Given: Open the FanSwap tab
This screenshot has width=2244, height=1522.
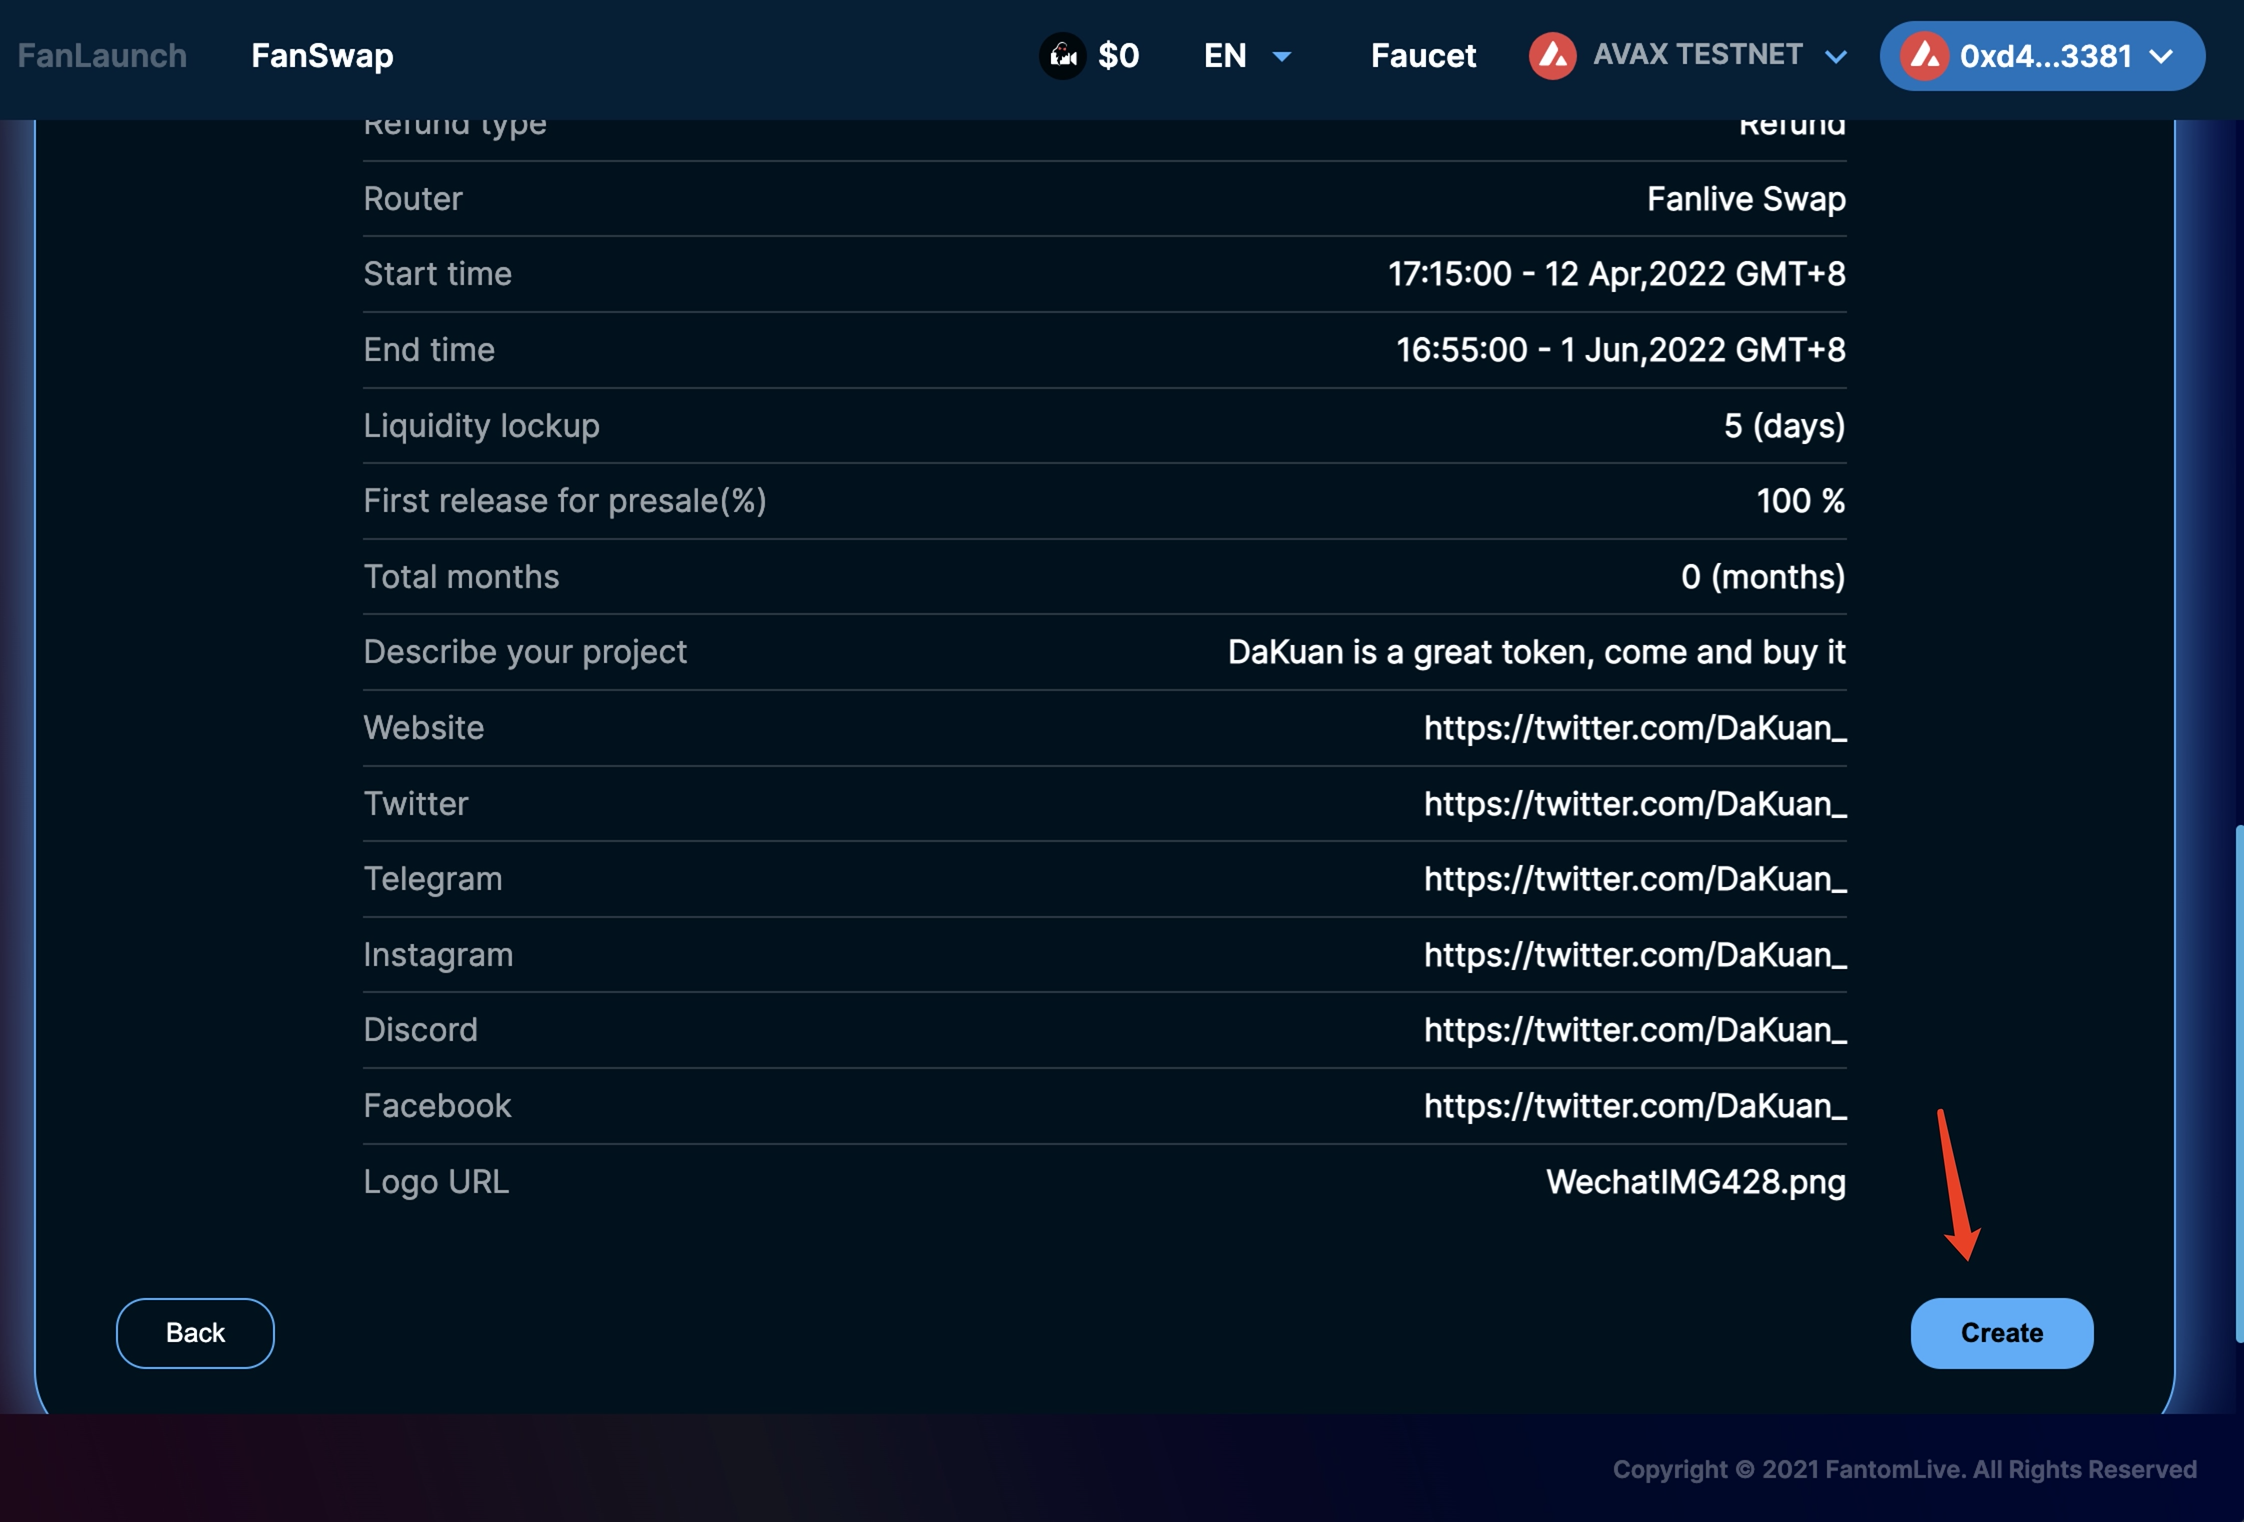Looking at the screenshot, I should pos(322,55).
